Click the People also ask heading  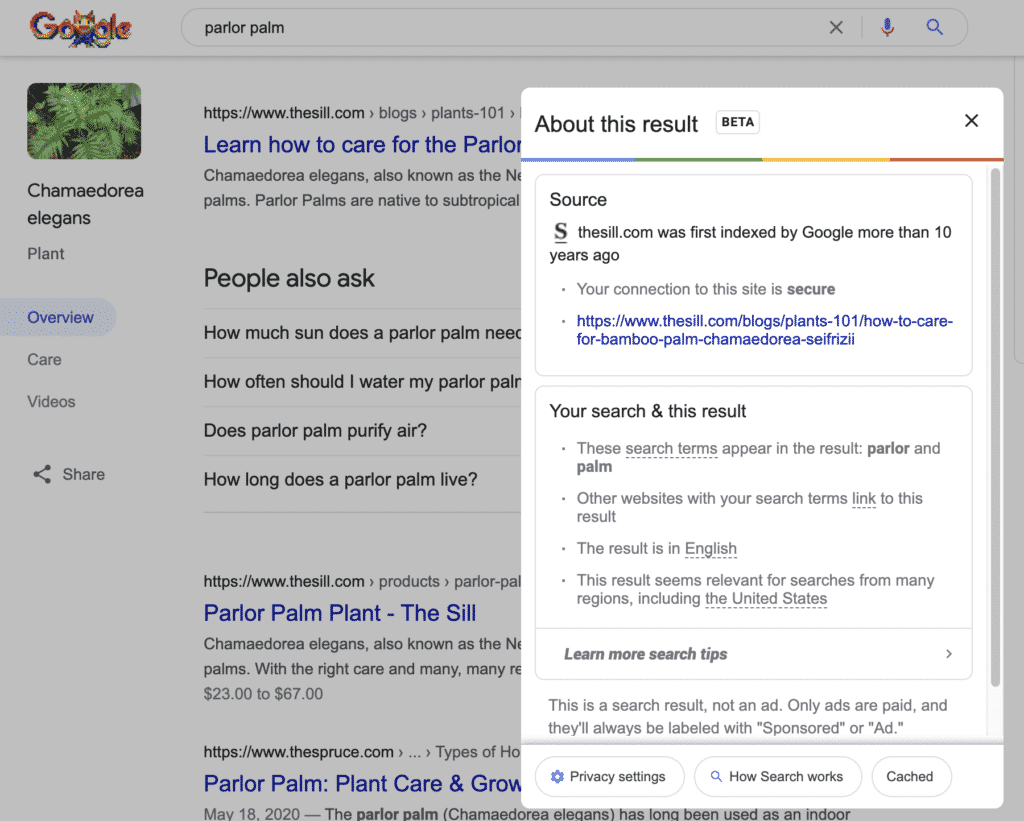click(x=289, y=278)
